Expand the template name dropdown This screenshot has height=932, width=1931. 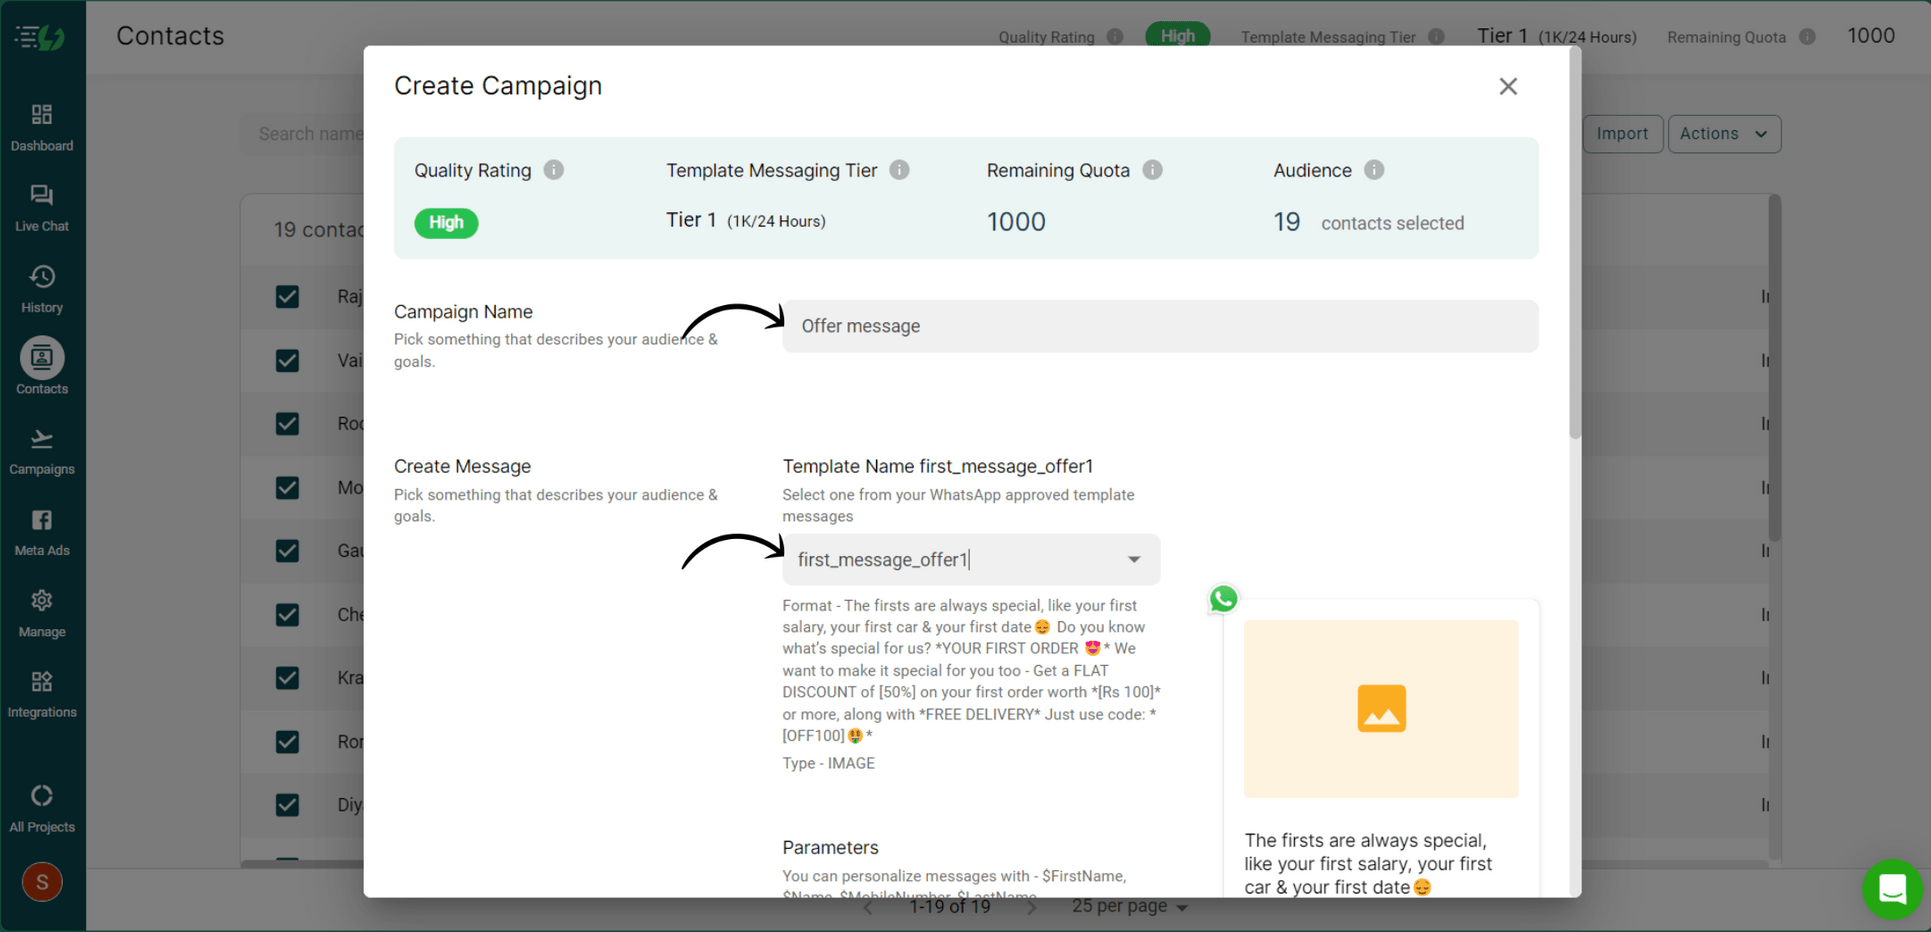coord(1133,560)
